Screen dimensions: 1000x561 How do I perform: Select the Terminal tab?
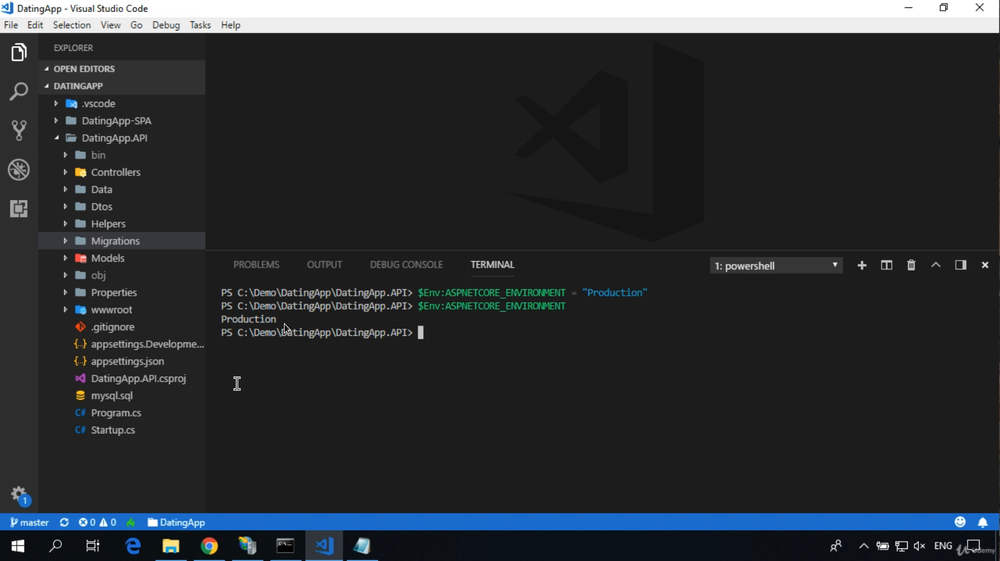[x=492, y=265]
